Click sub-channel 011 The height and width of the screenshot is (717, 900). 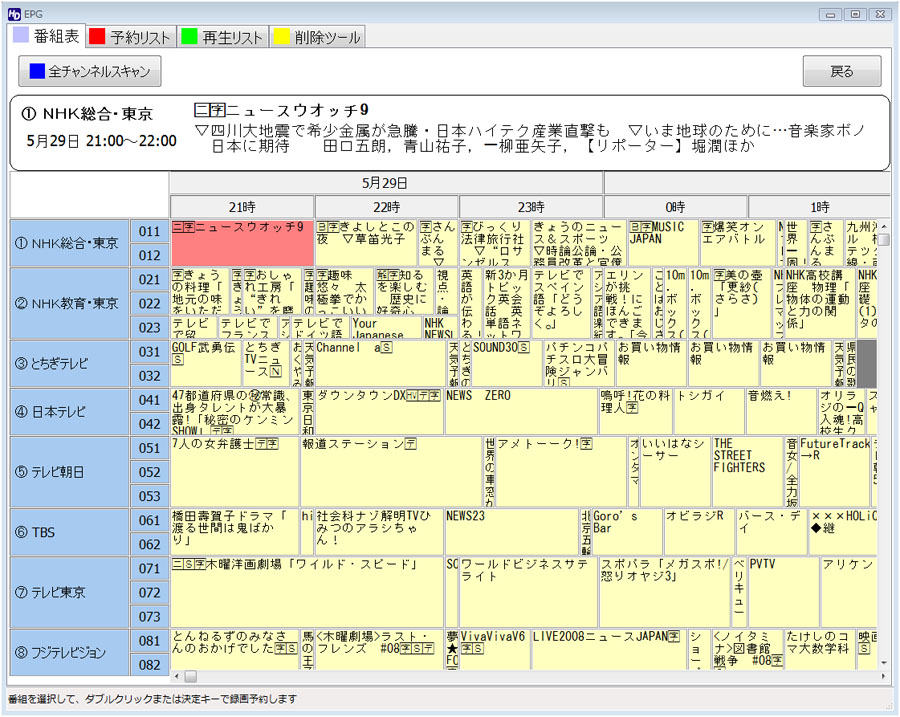[x=149, y=231]
